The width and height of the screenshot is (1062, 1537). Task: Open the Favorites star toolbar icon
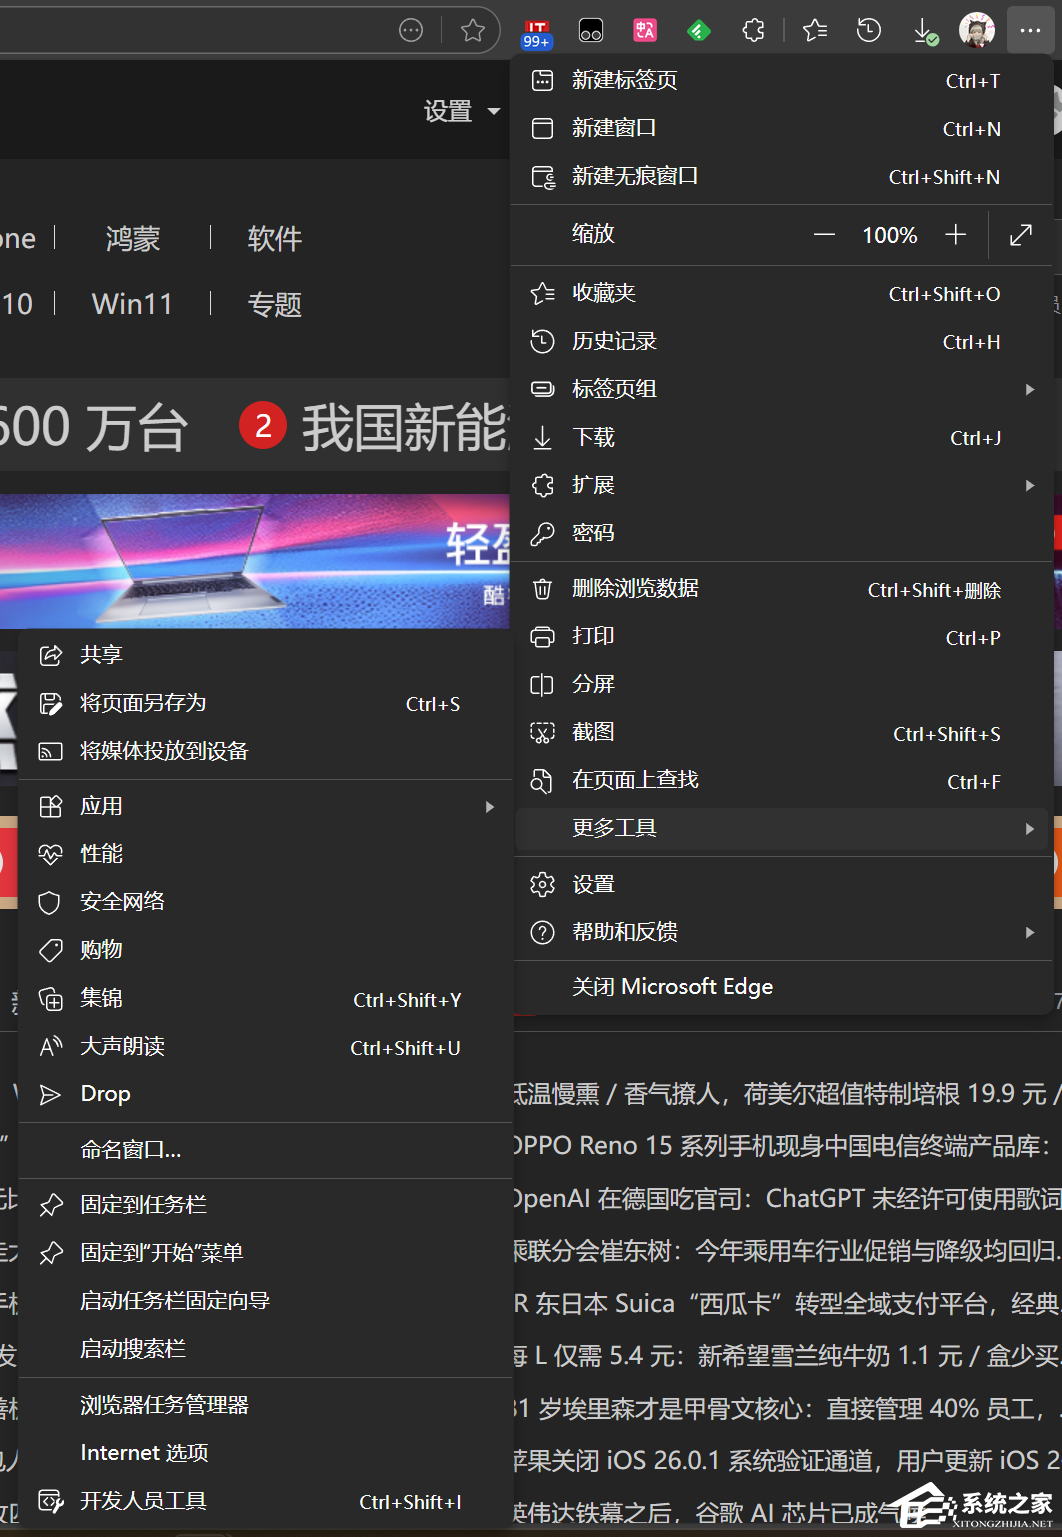click(x=813, y=30)
